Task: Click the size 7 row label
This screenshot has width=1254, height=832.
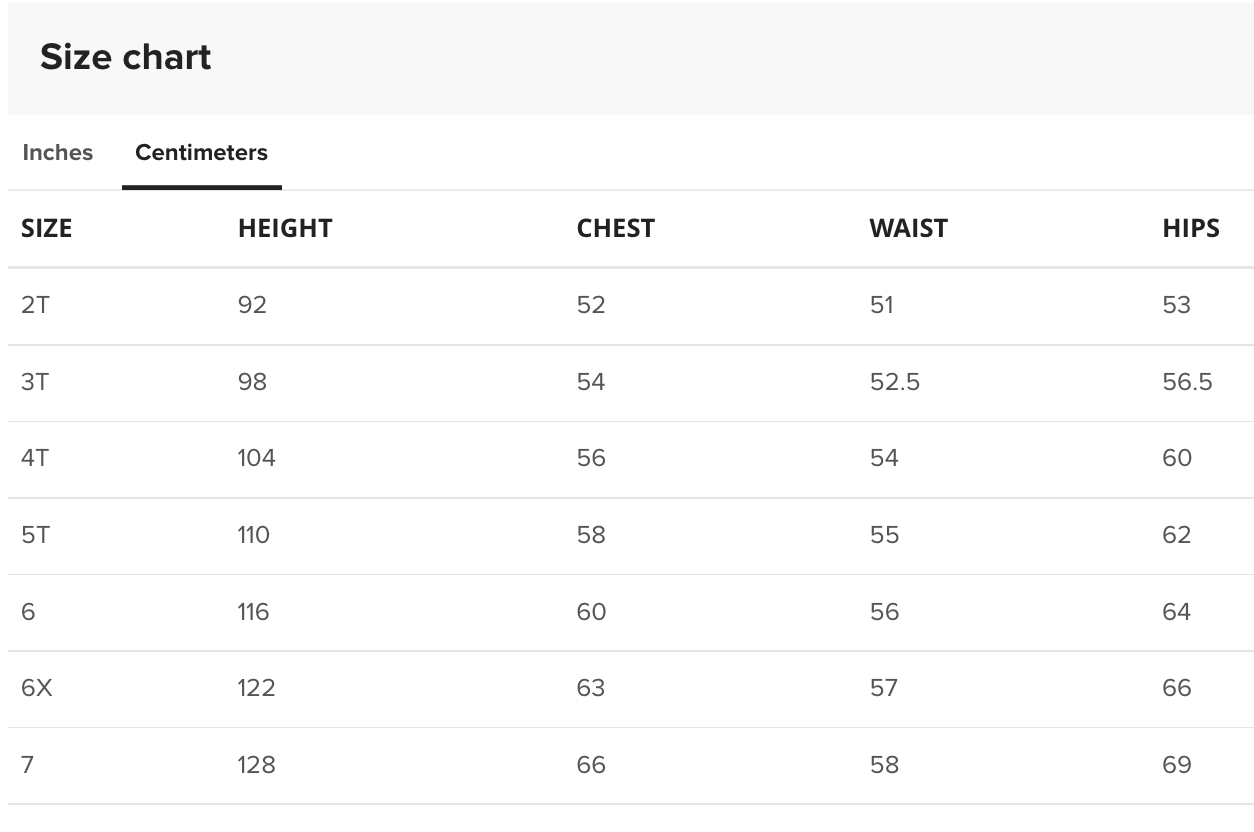Action: (x=27, y=765)
